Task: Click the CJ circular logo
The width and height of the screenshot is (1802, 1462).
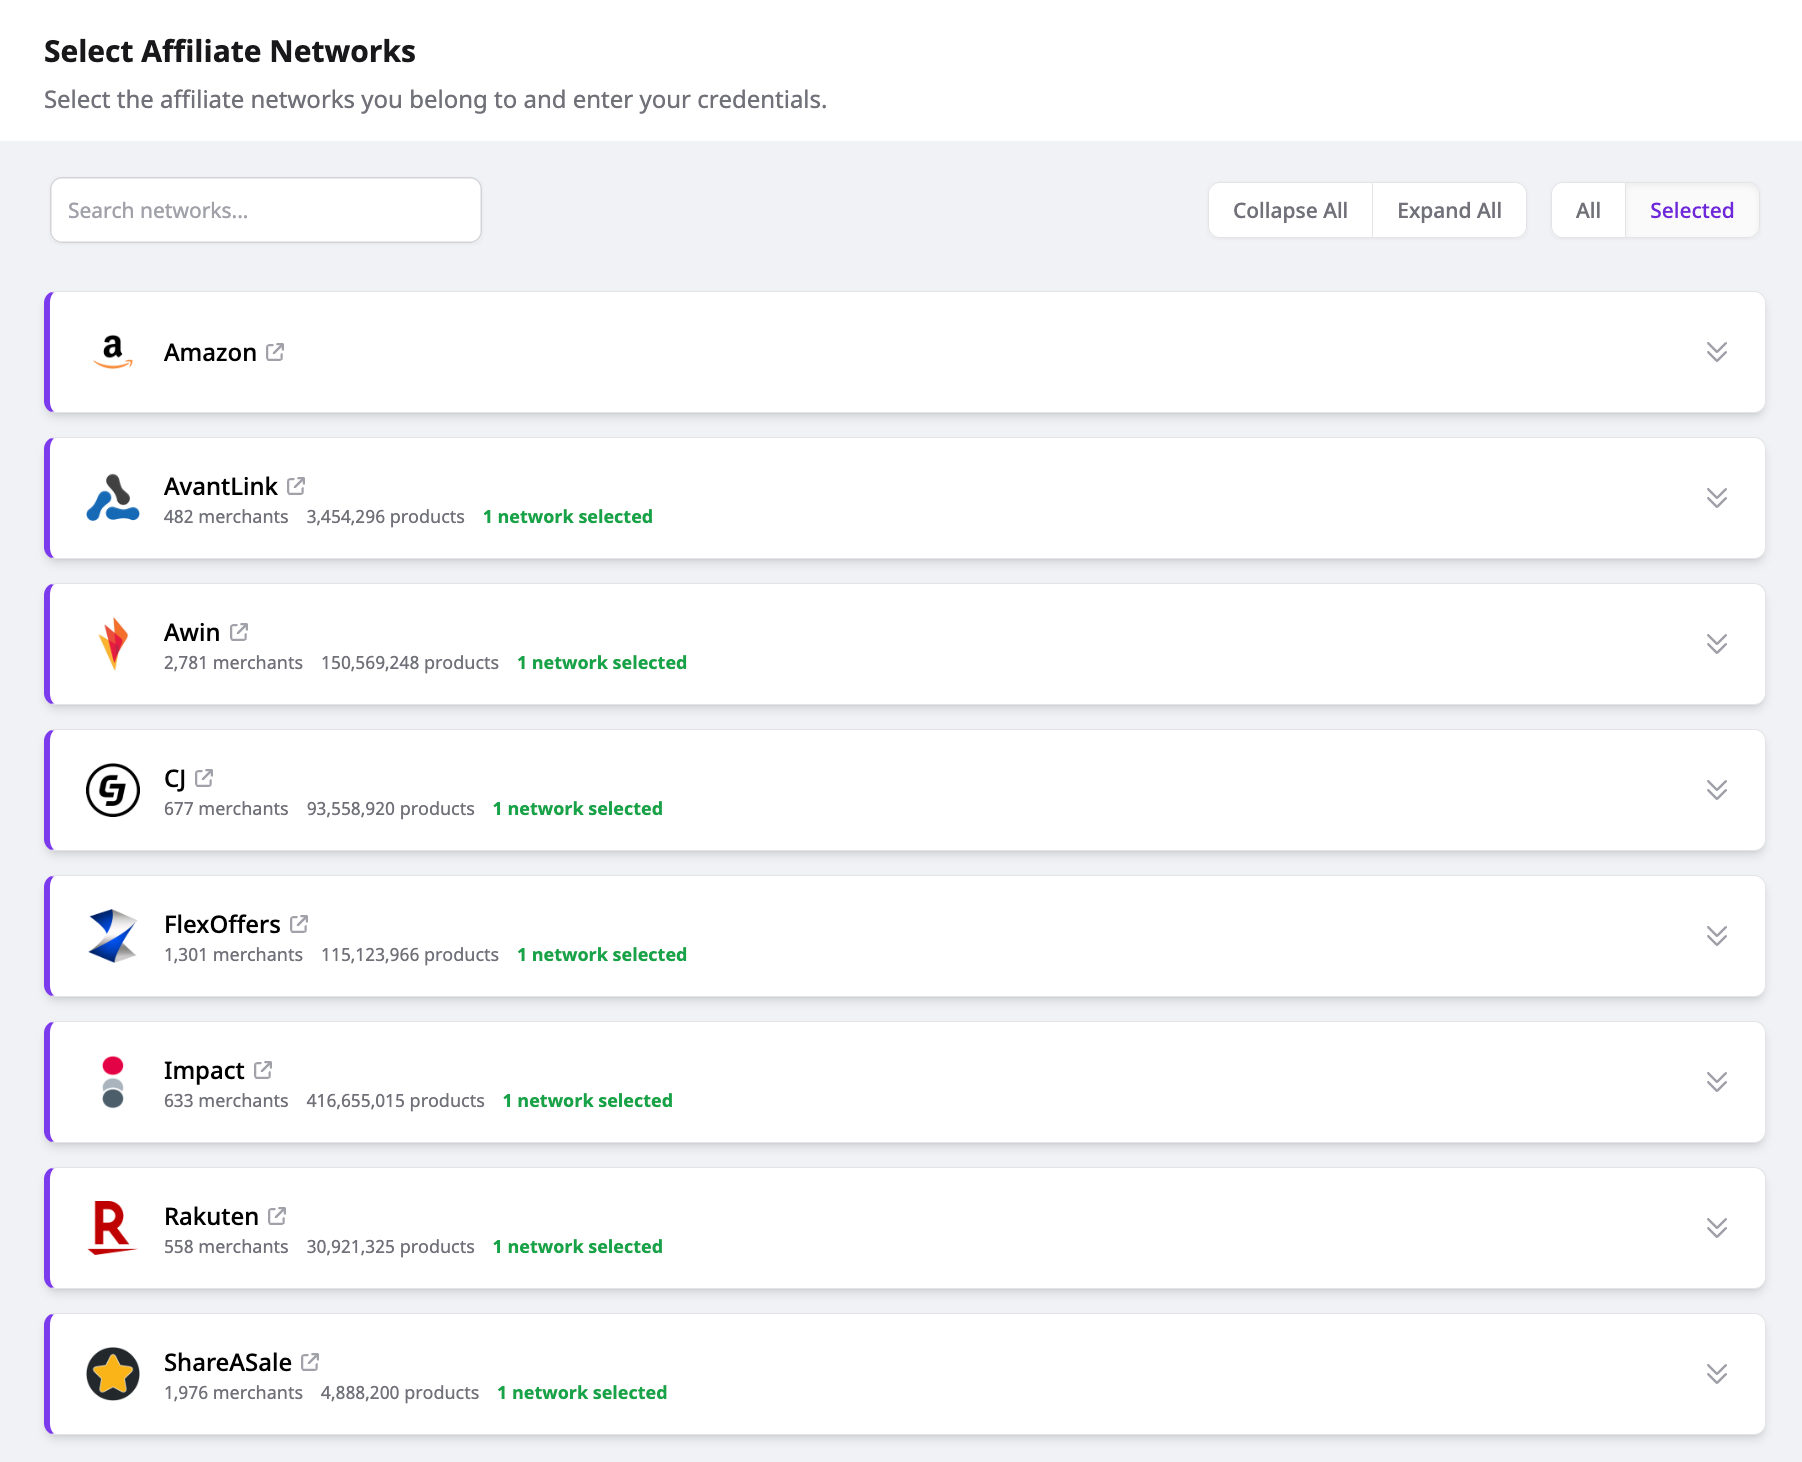Action: [x=113, y=790]
